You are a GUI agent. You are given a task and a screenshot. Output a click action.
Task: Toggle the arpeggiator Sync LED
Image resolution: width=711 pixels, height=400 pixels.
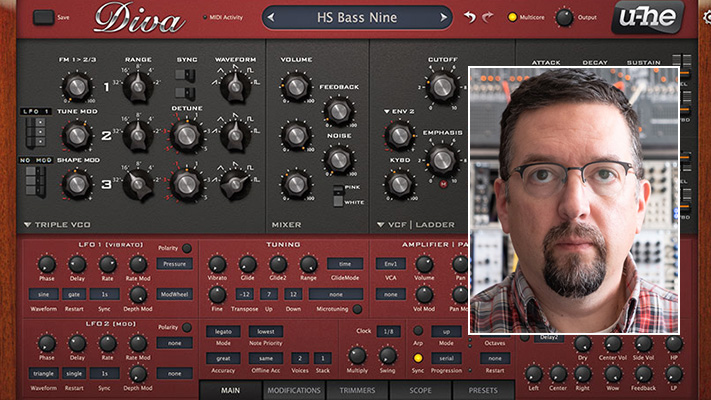click(418, 357)
